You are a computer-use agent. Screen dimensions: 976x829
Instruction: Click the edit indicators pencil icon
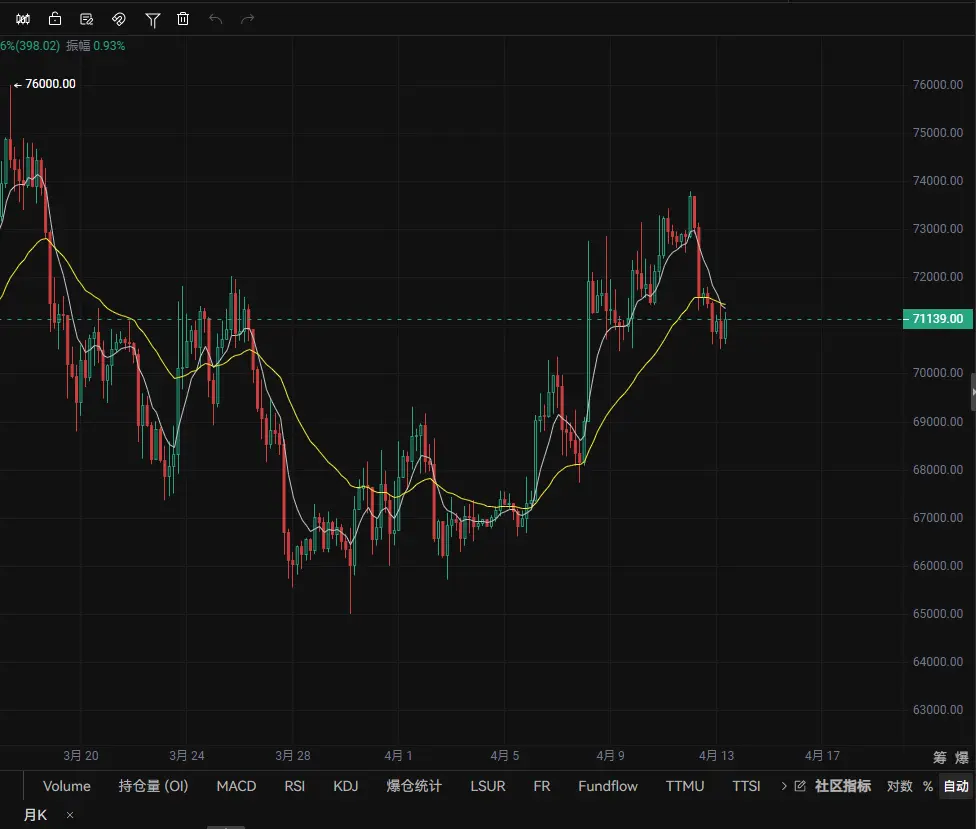click(800, 786)
